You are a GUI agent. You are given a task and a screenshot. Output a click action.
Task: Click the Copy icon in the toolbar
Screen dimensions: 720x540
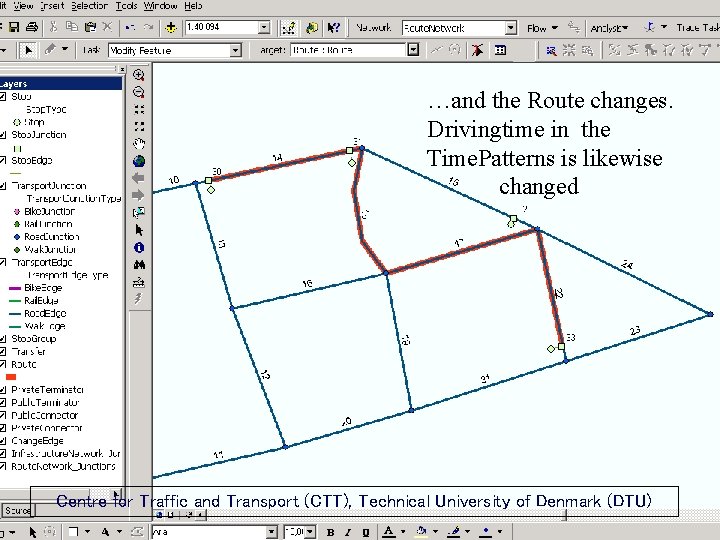pos(71,27)
